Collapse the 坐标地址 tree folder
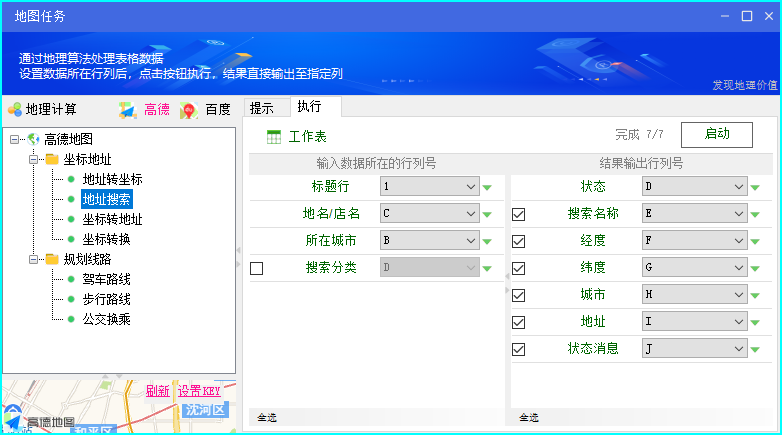This screenshot has width=782, height=435. pyautogui.click(x=33, y=160)
